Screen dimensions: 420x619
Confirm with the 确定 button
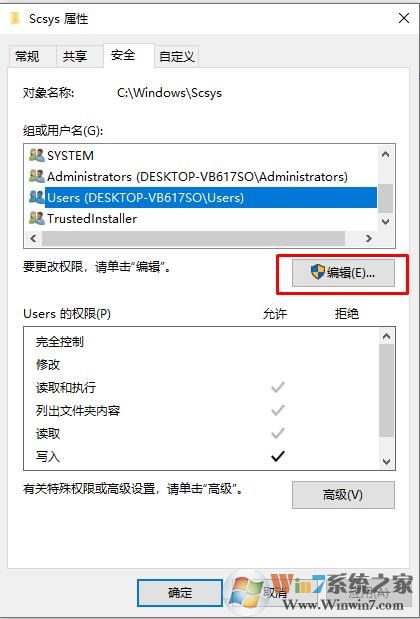coord(180,593)
